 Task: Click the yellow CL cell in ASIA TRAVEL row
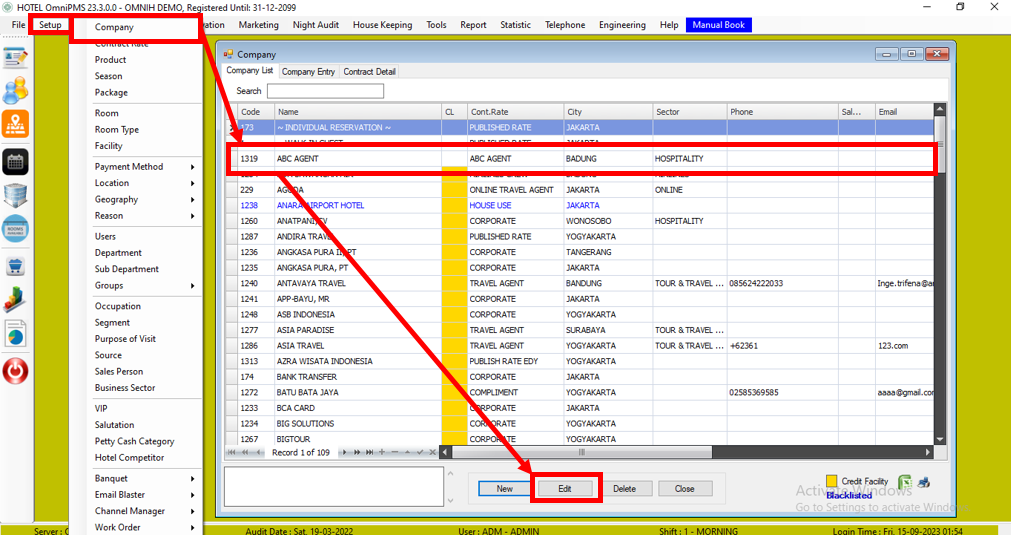click(x=454, y=345)
